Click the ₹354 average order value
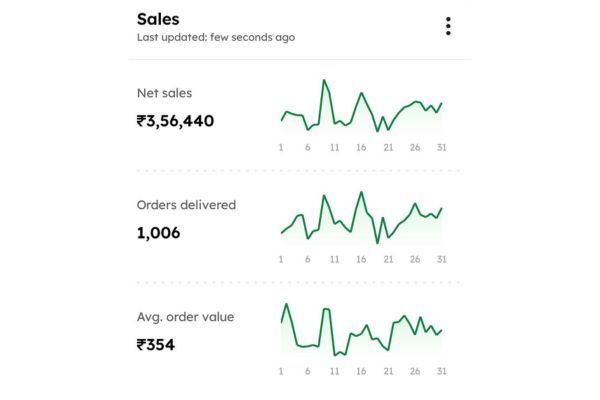Image resolution: width=600 pixels, height=400 pixels. [154, 346]
